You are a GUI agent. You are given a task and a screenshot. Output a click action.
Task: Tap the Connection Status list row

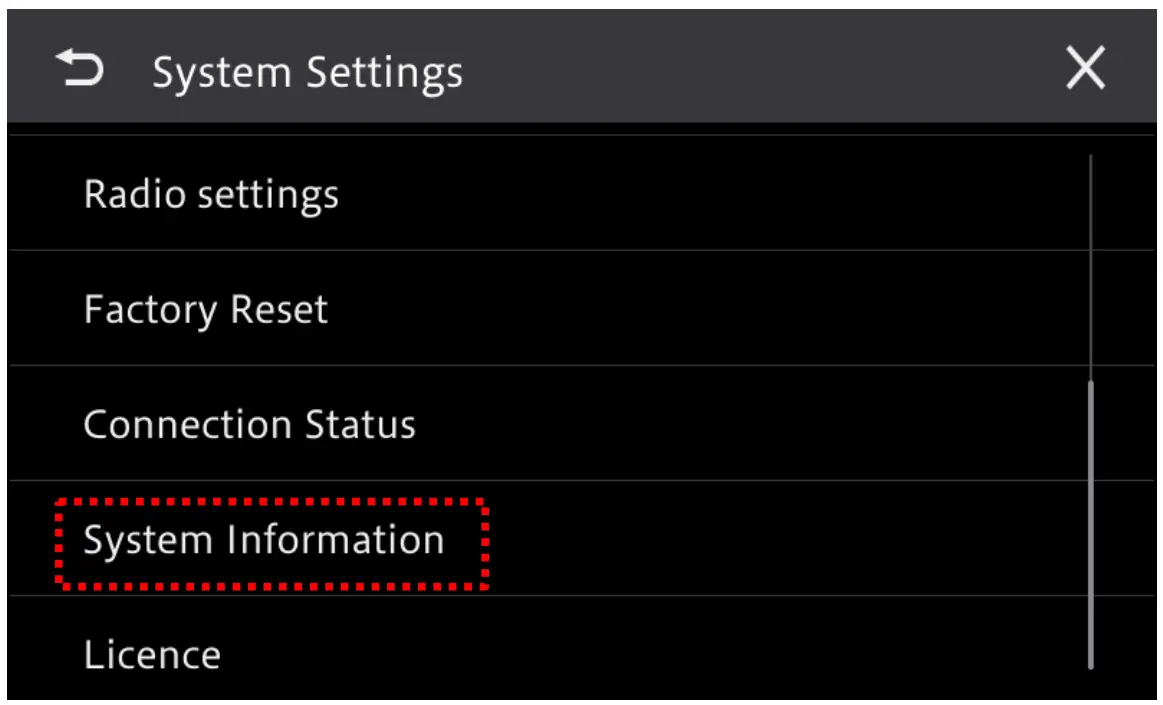(x=400, y=424)
